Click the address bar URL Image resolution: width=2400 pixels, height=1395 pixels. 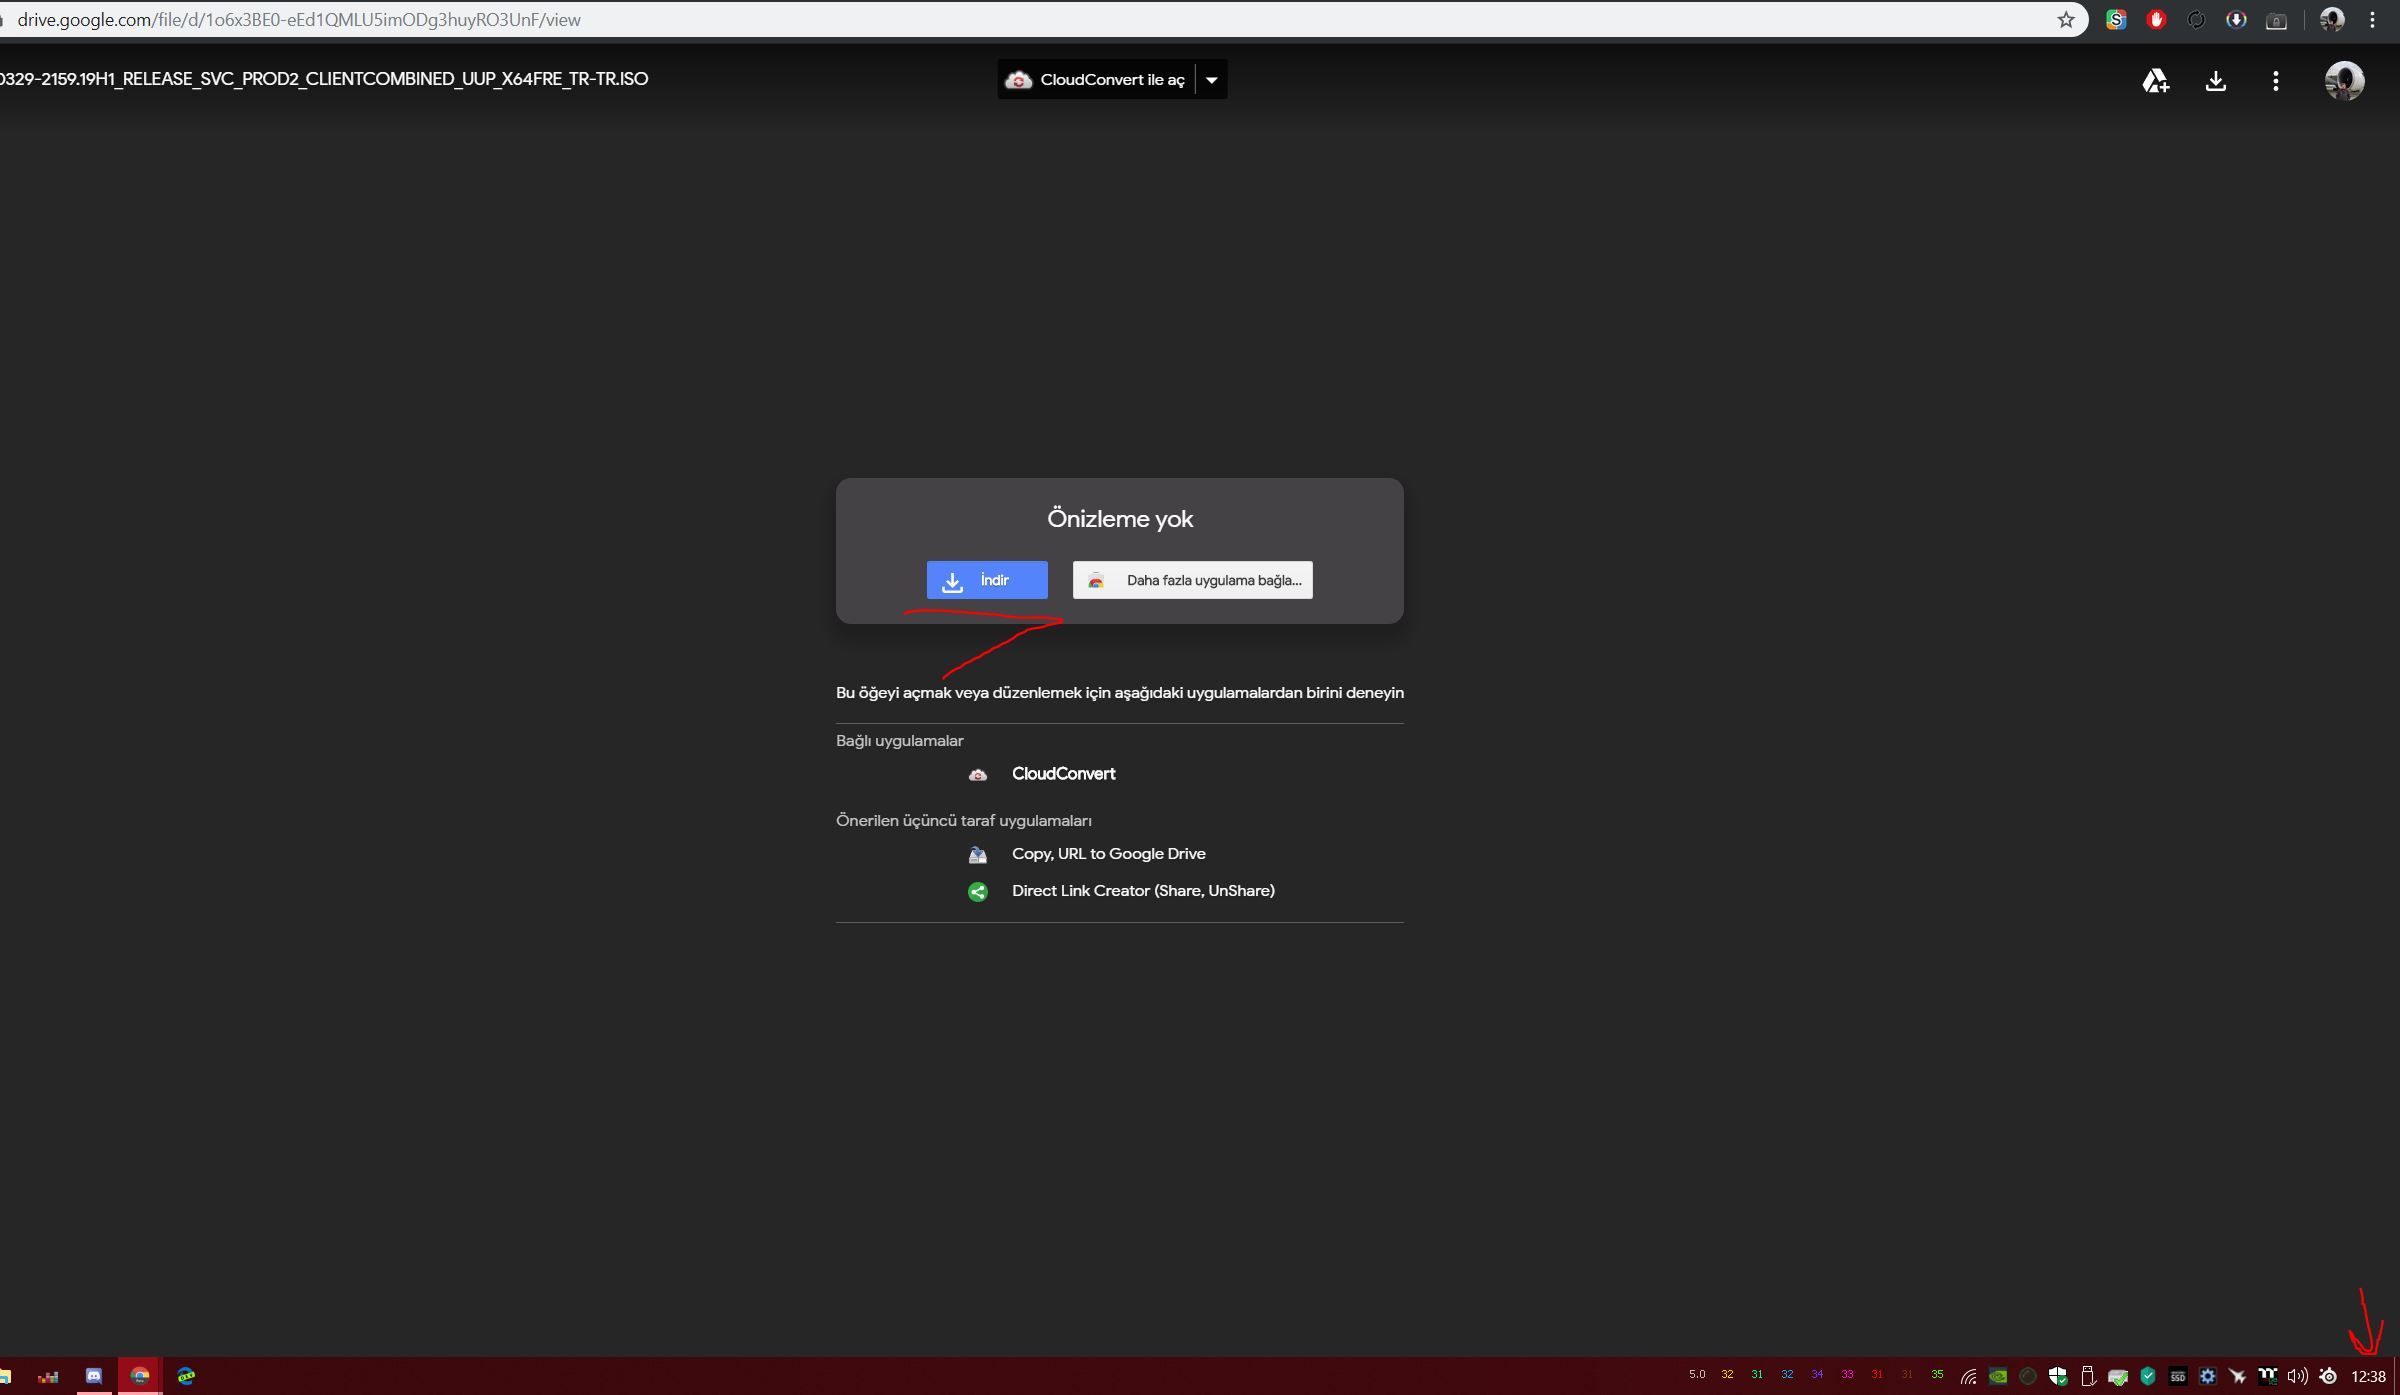coord(300,20)
